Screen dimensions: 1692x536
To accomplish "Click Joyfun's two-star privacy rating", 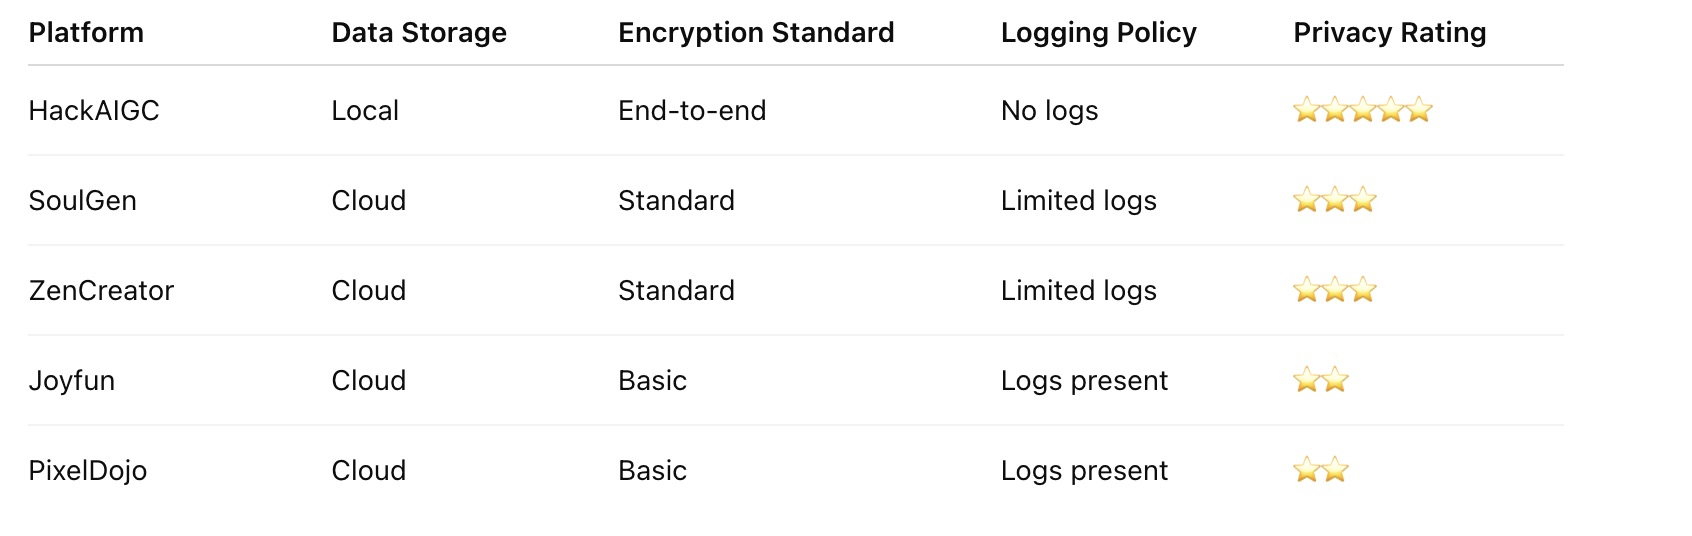I will tap(1320, 380).
